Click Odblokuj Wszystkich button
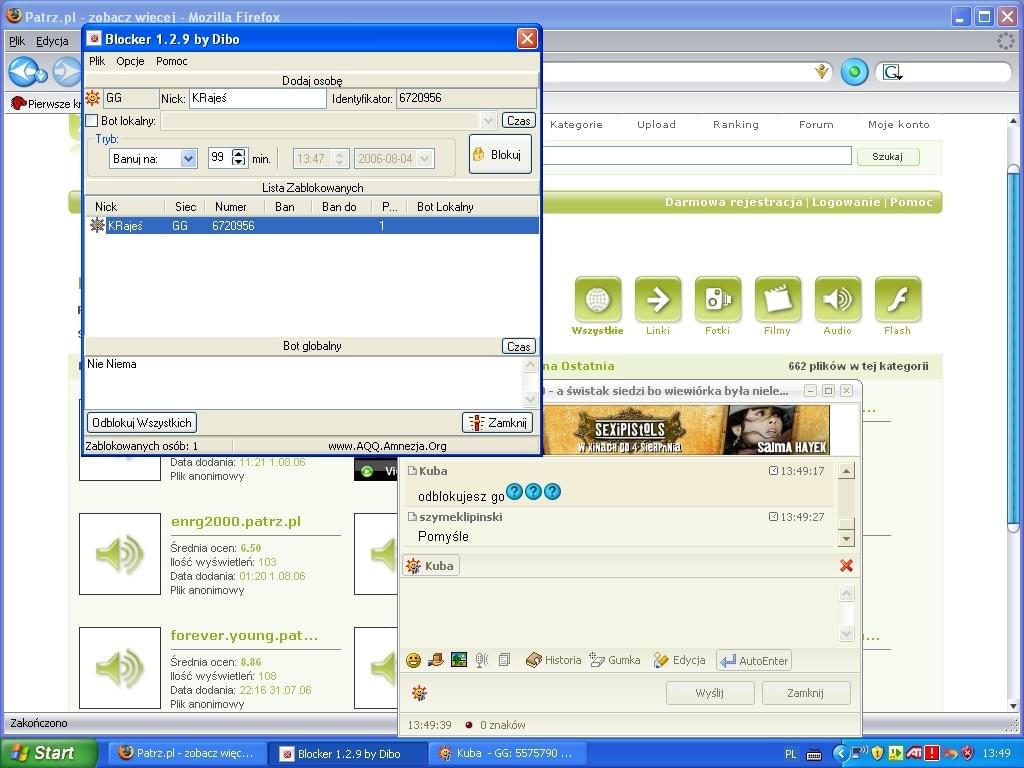 [x=141, y=423]
